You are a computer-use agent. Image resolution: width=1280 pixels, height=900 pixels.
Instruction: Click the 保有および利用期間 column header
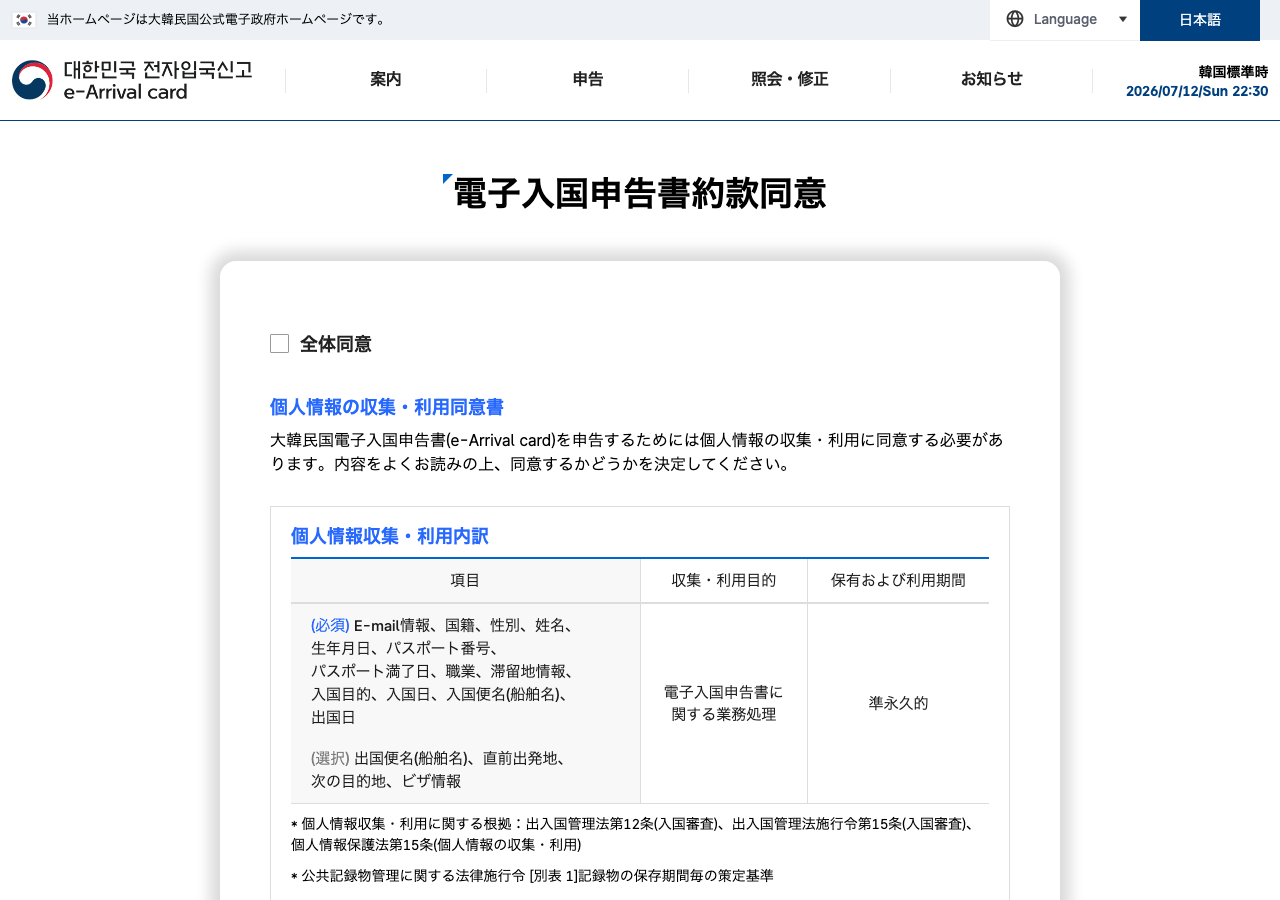point(898,580)
